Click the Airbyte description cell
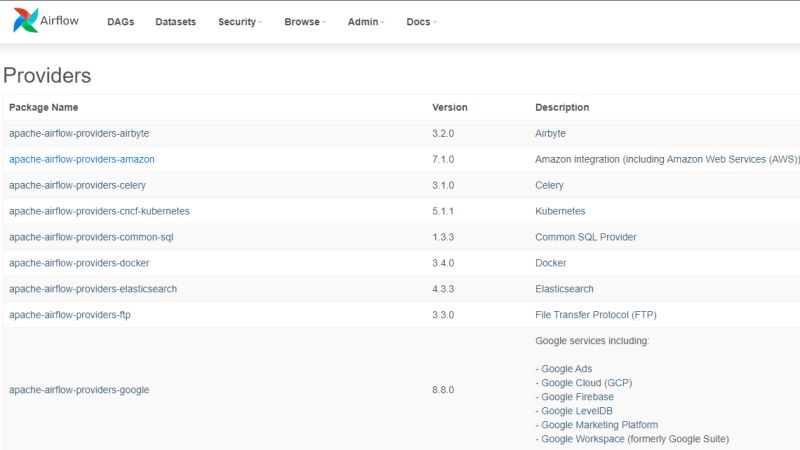The image size is (800, 450). (x=550, y=133)
